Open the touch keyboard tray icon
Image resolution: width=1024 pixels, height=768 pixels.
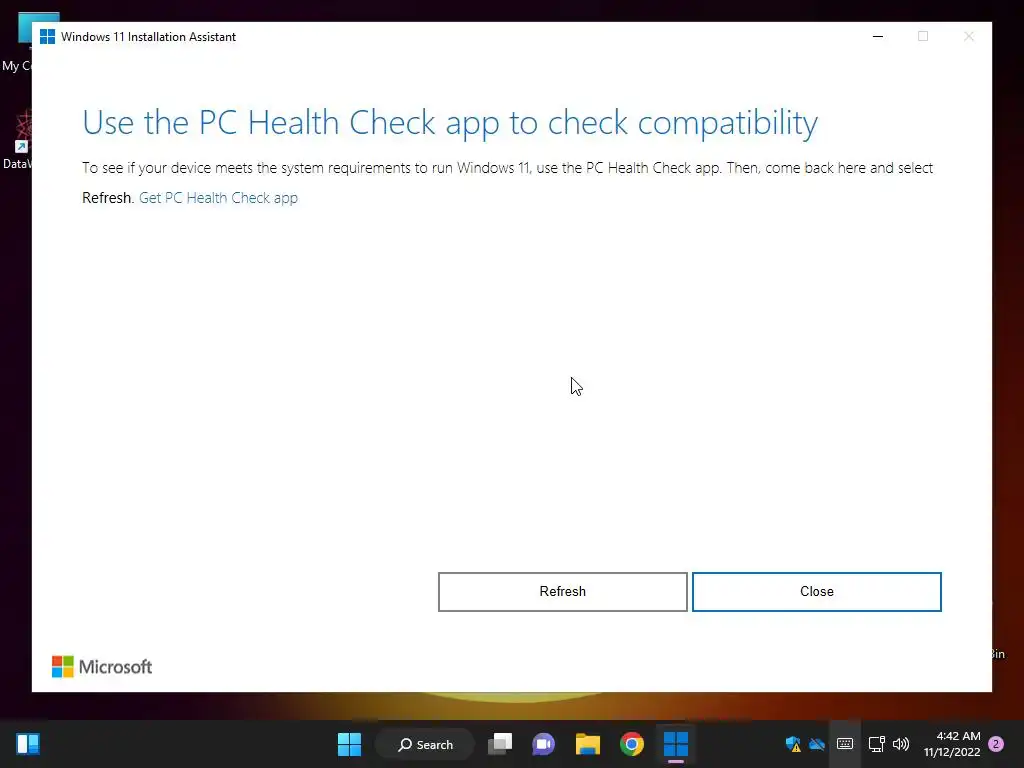click(x=845, y=744)
